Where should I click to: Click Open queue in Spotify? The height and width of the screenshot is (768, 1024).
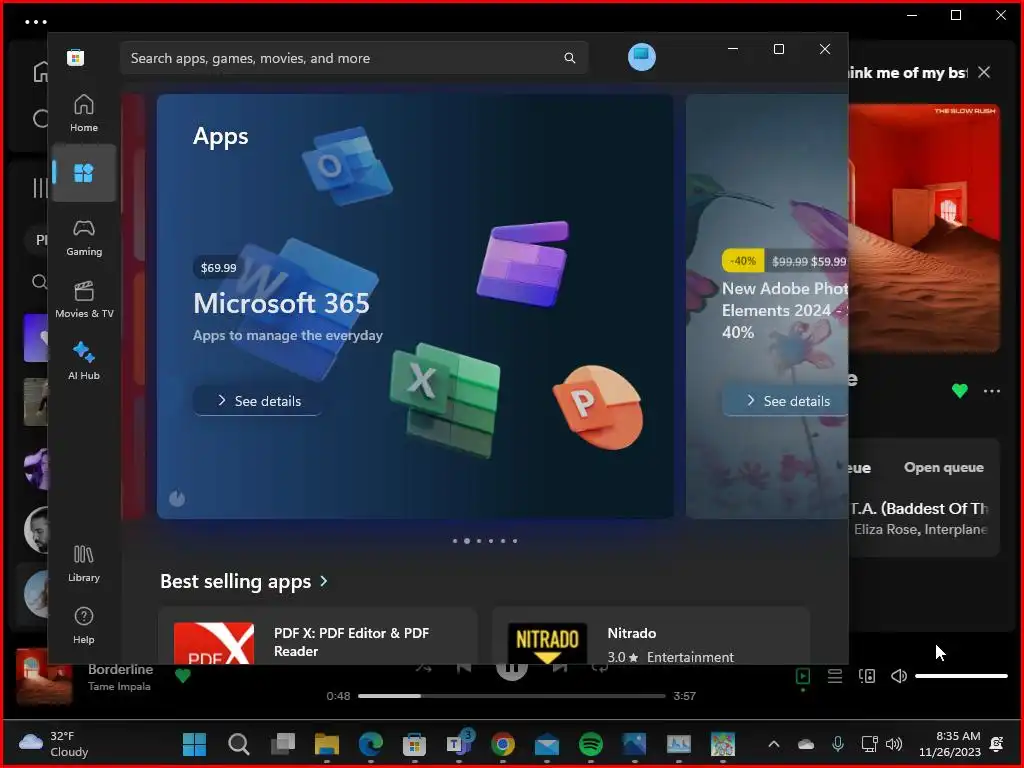point(944,468)
